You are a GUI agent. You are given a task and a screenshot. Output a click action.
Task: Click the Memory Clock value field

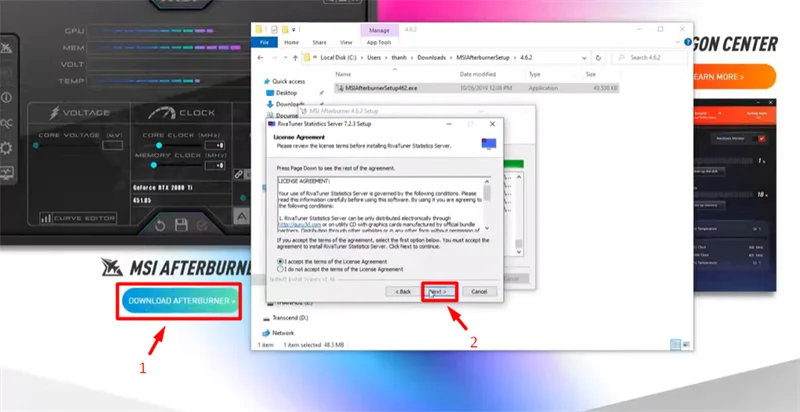click(x=214, y=166)
